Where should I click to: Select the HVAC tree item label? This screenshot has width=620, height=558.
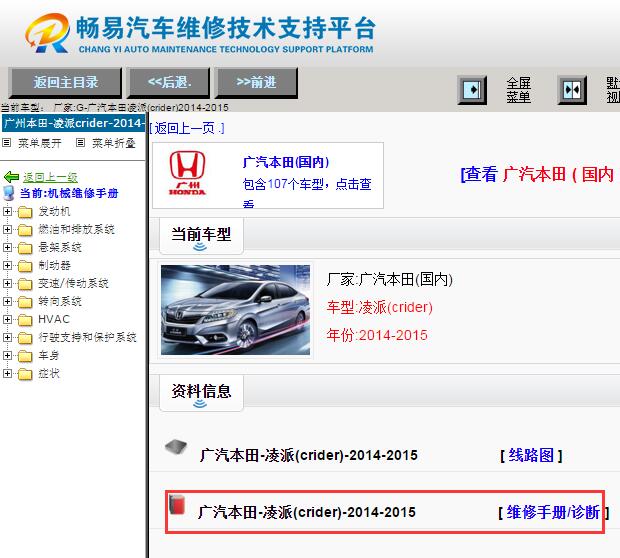pos(54,319)
